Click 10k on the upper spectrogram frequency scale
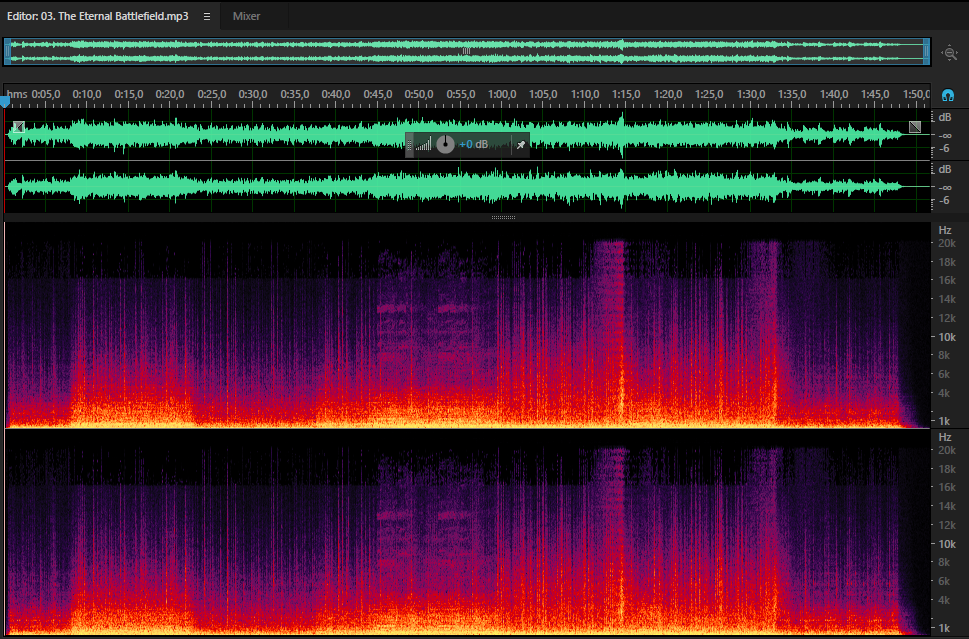The width and height of the screenshot is (969, 639). coord(947,337)
